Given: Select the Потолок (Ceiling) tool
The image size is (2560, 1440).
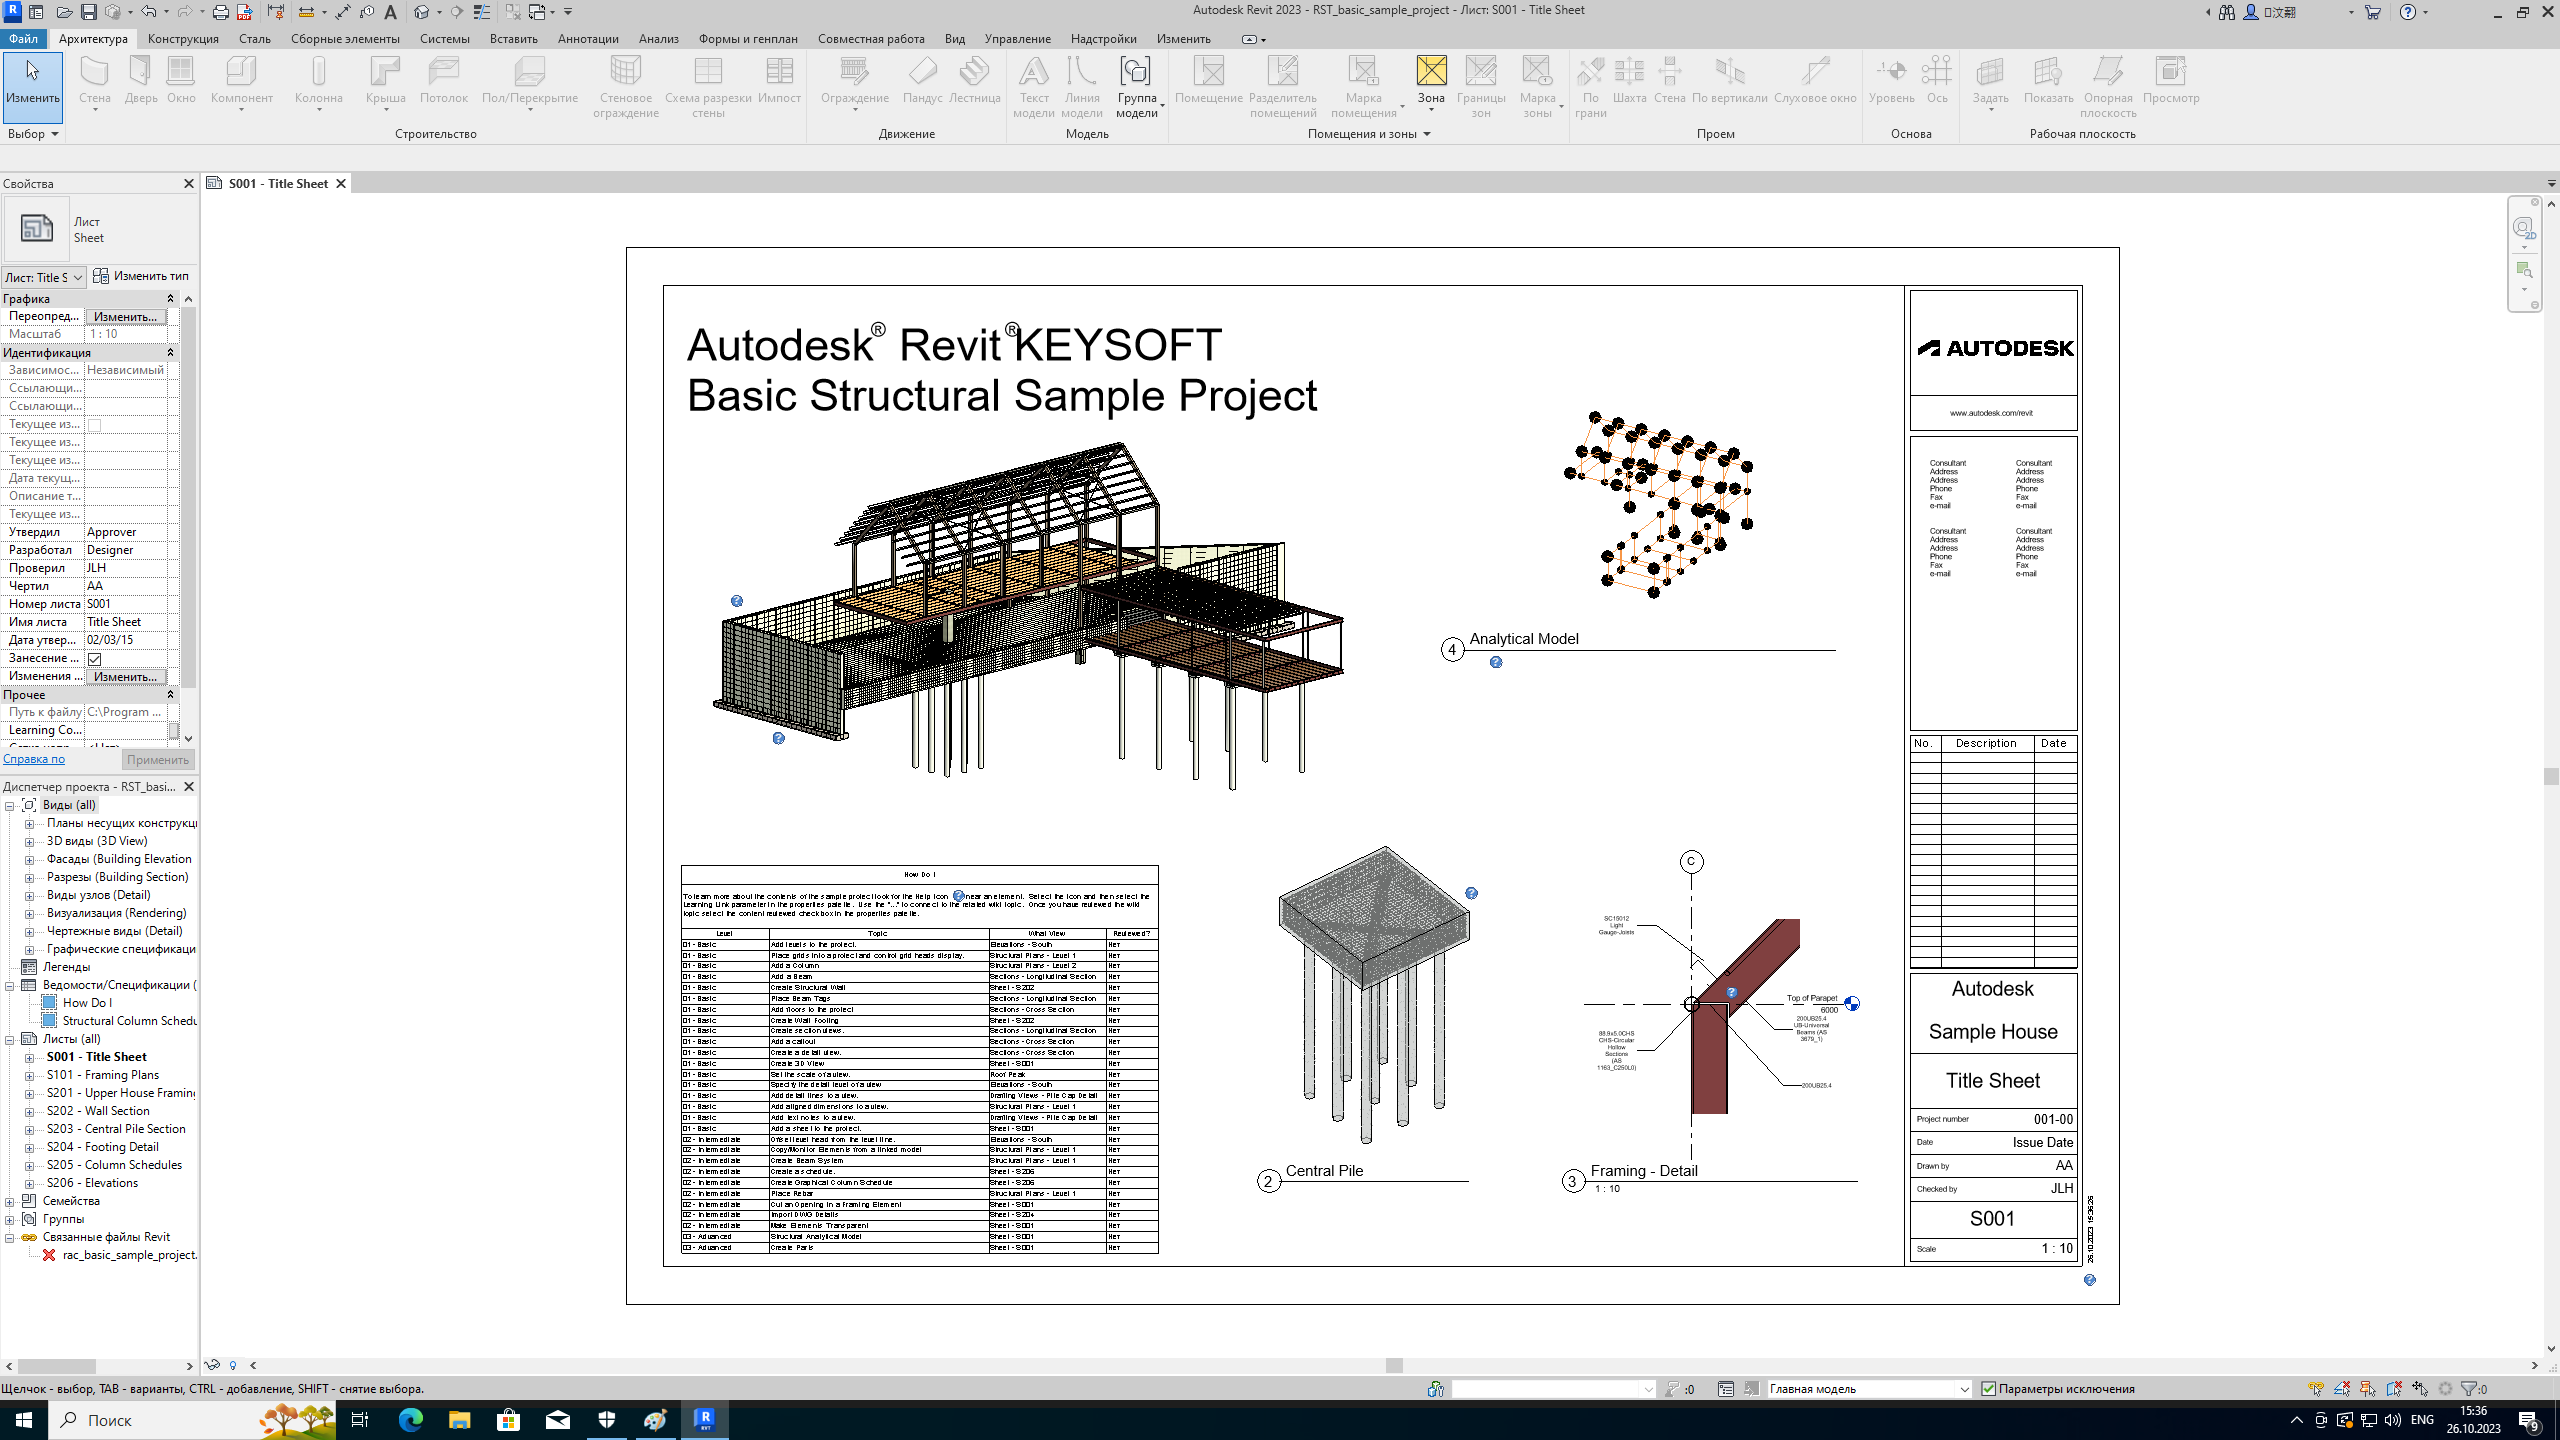Looking at the screenshot, I should [444, 80].
